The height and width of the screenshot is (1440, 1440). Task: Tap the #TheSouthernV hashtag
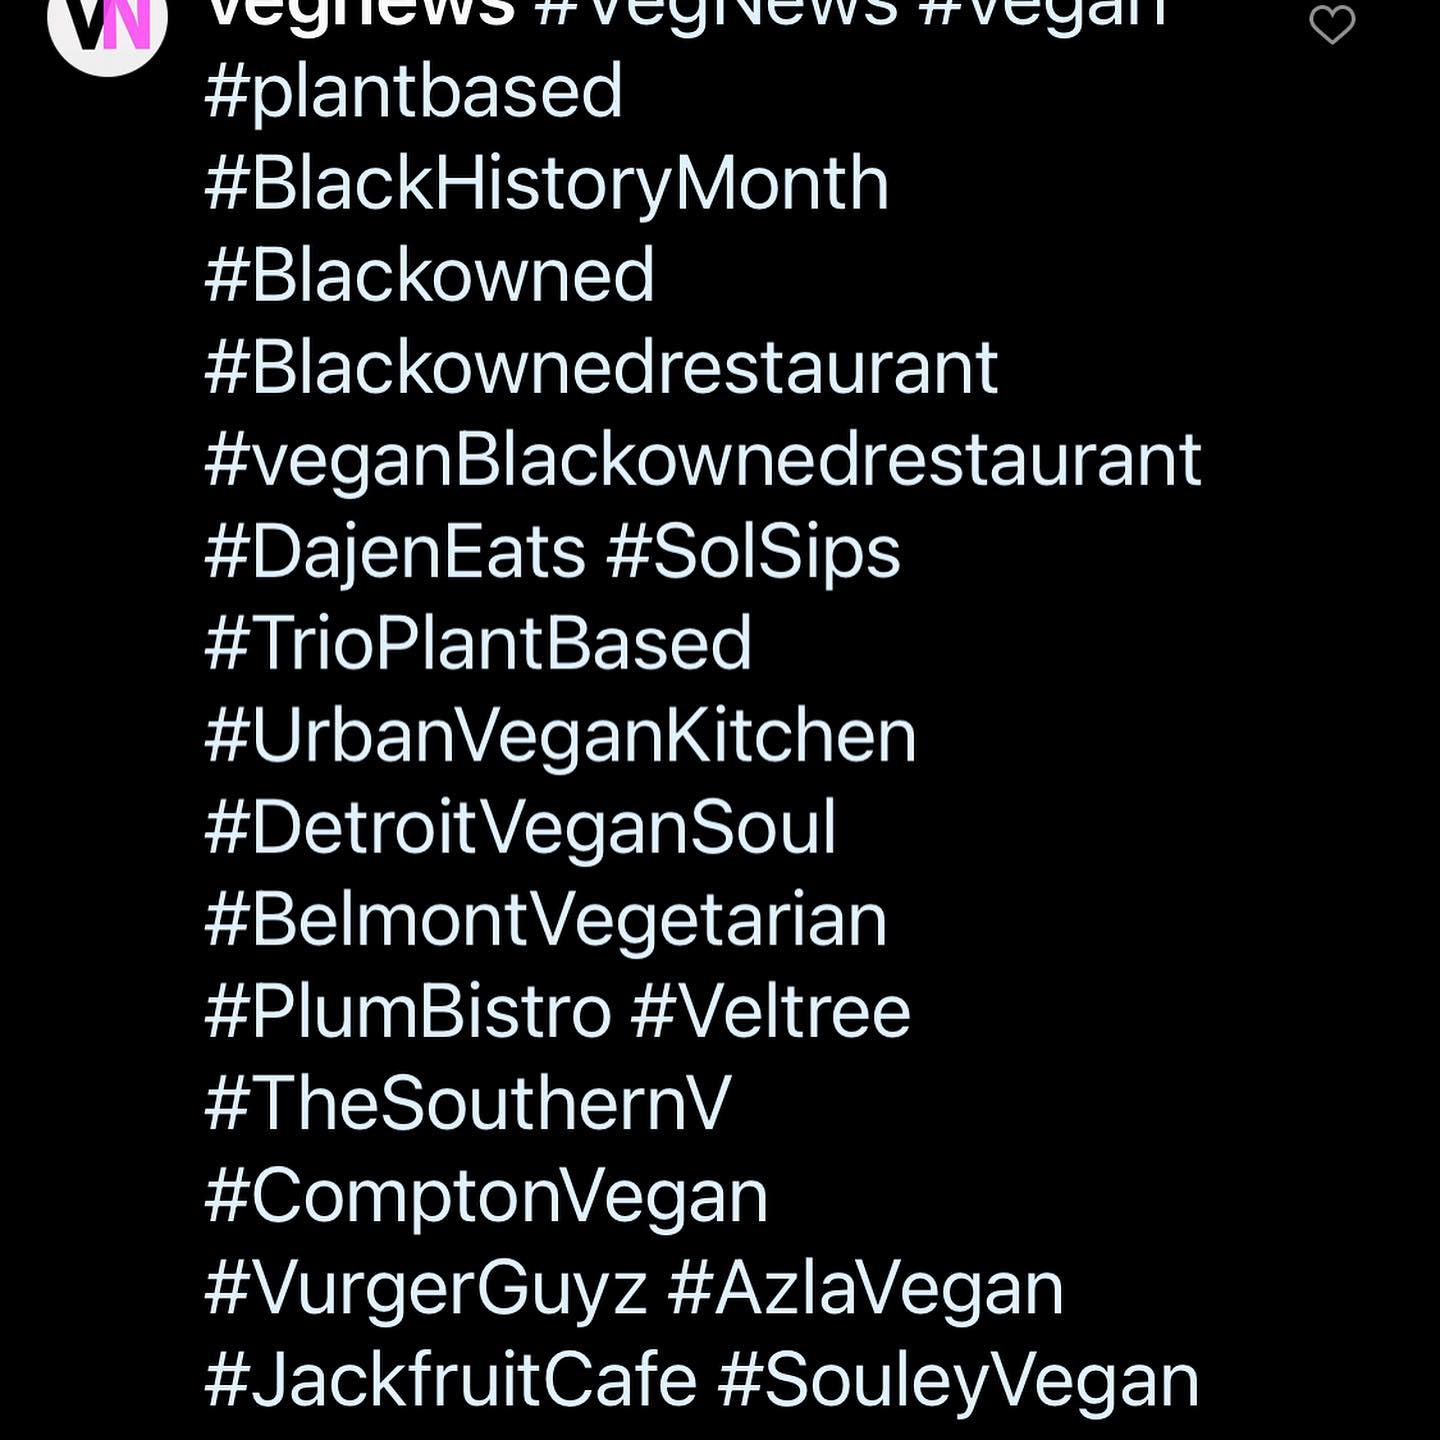point(468,1103)
